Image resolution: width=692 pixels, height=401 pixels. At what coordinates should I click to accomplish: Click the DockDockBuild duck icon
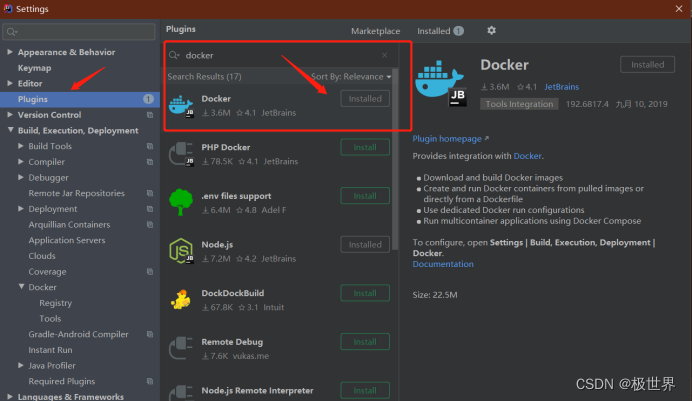click(x=181, y=300)
